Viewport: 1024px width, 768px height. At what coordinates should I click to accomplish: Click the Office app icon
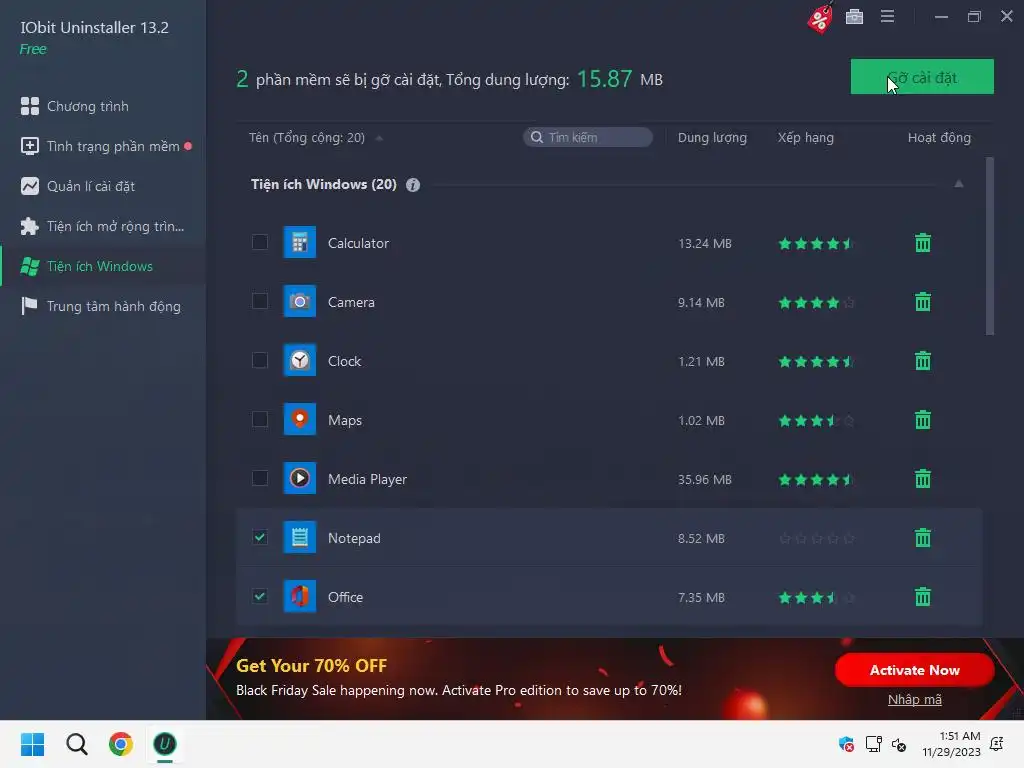coord(300,596)
